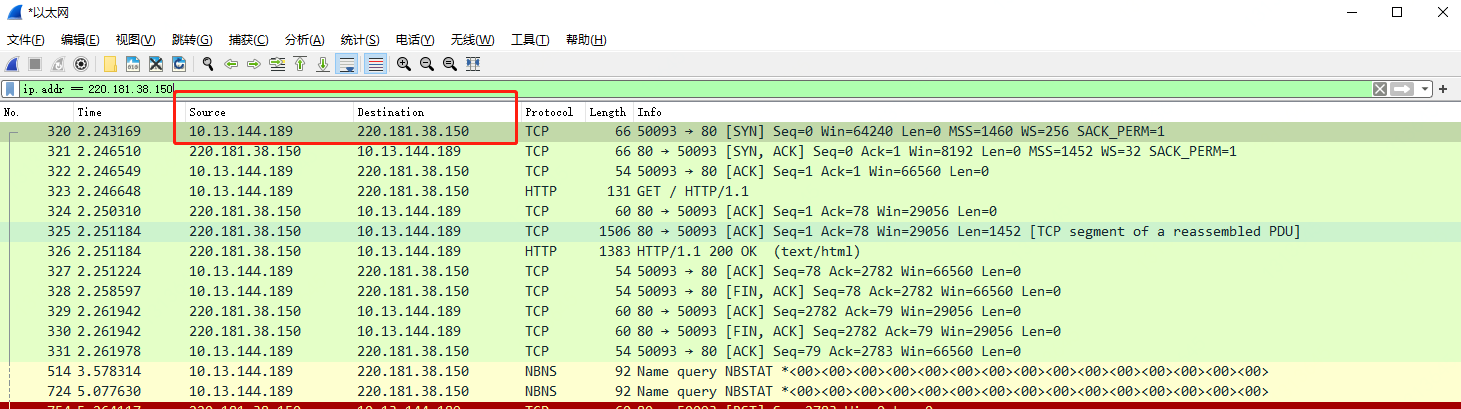The height and width of the screenshot is (409, 1461).
Task: Go back in packet history
Action: (231, 64)
